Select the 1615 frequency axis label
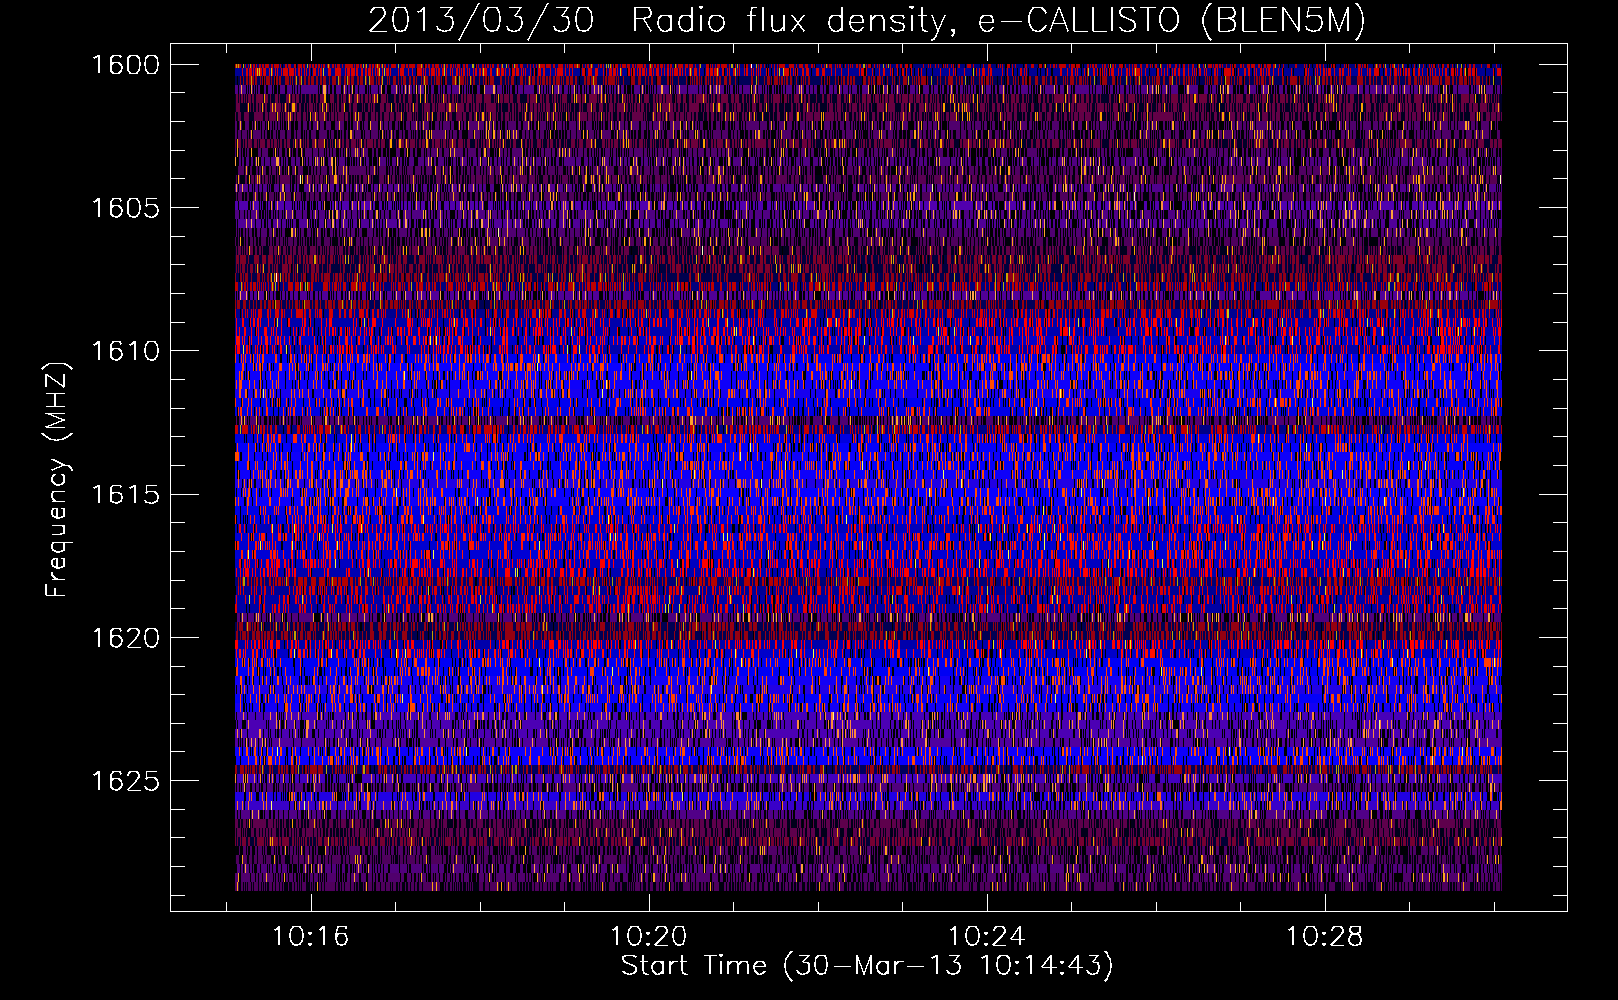This screenshot has width=1618, height=1000. tap(125, 495)
